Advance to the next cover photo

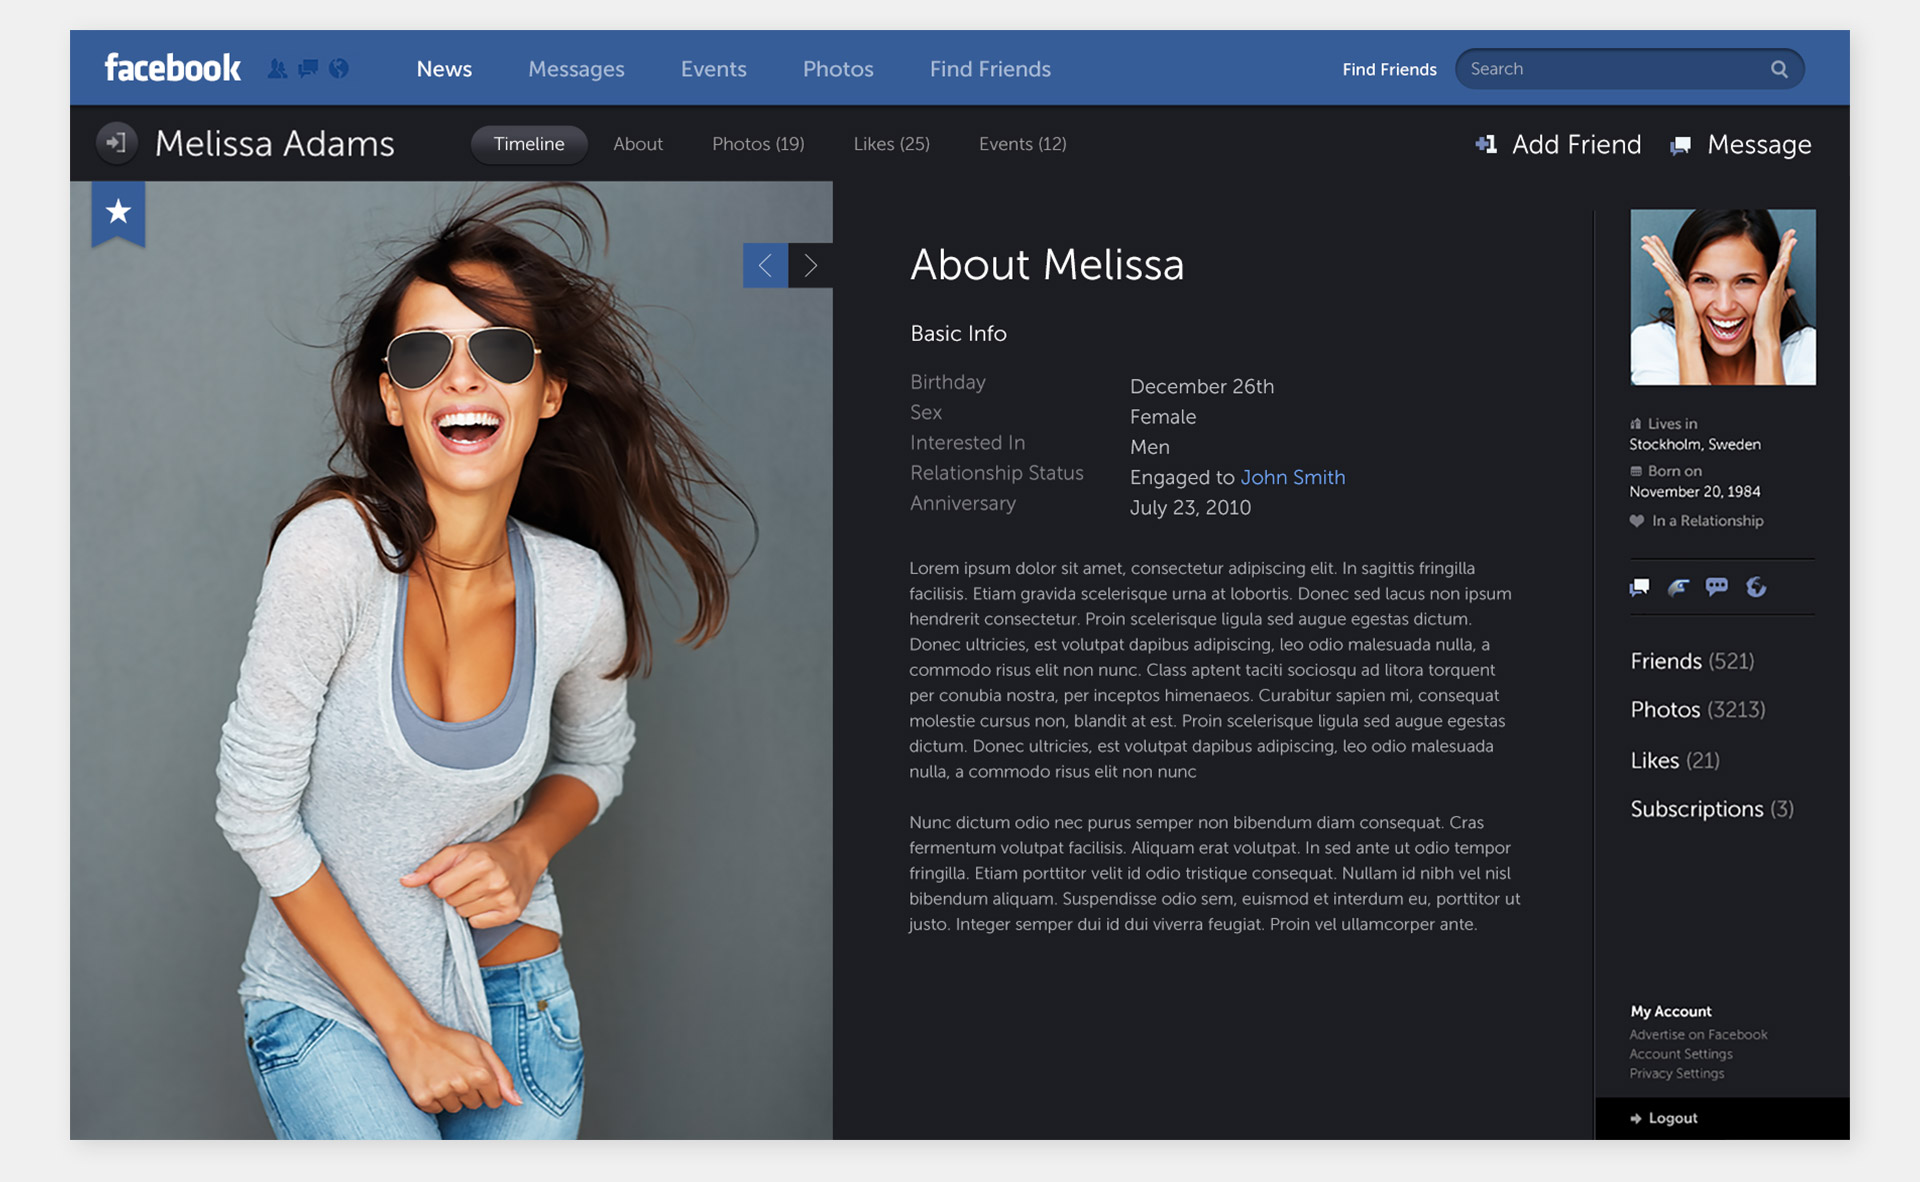pos(811,265)
